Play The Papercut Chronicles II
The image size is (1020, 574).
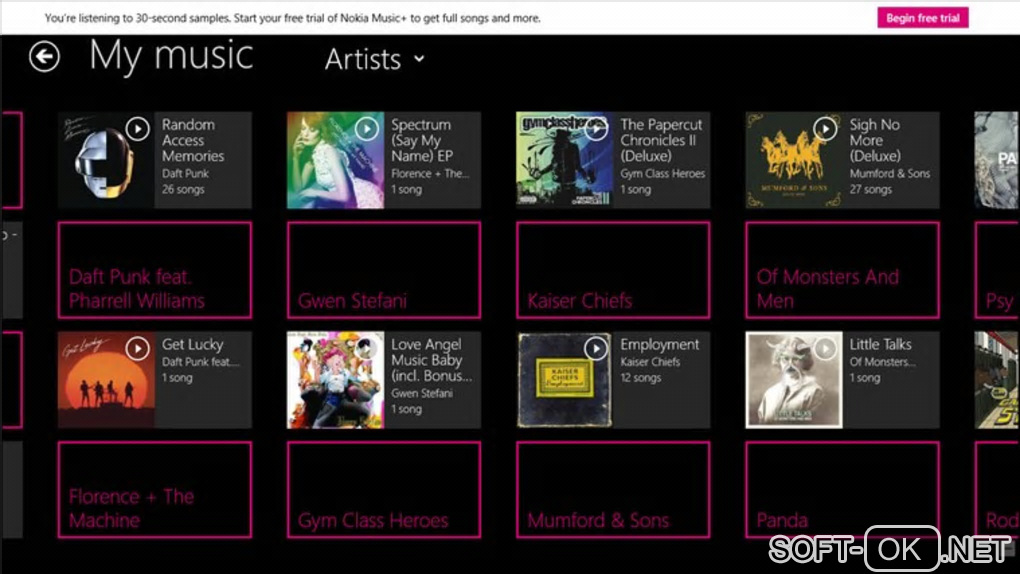(596, 129)
